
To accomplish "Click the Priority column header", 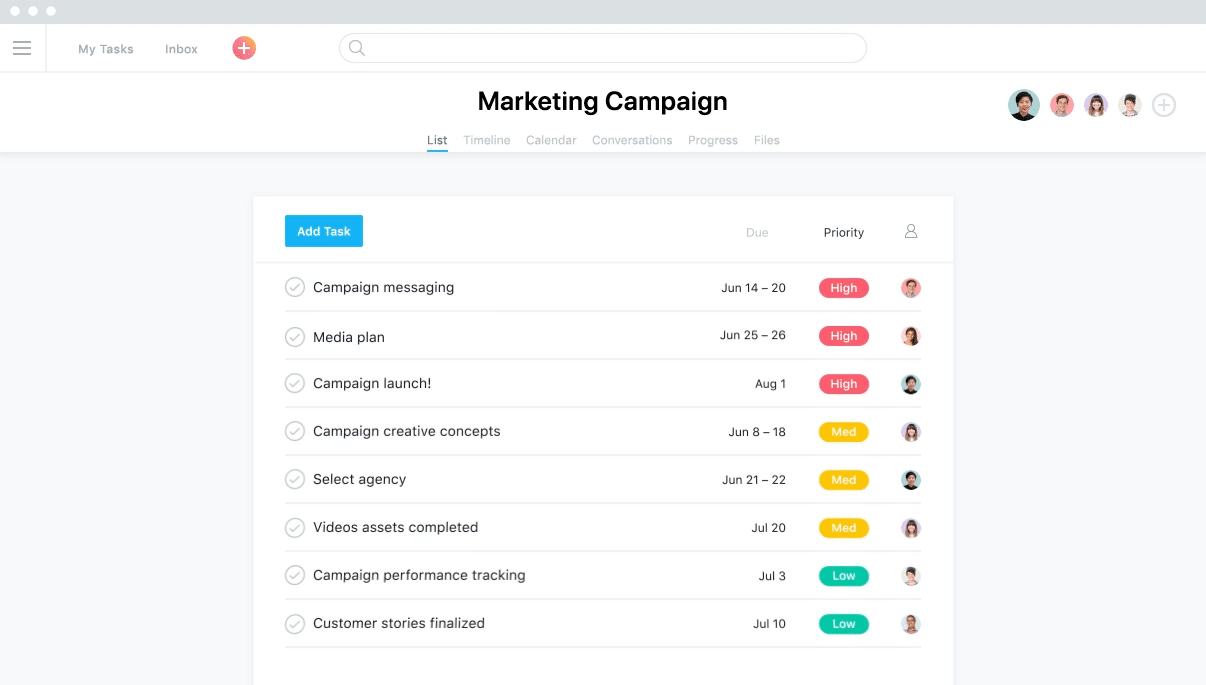I will click(x=843, y=232).
